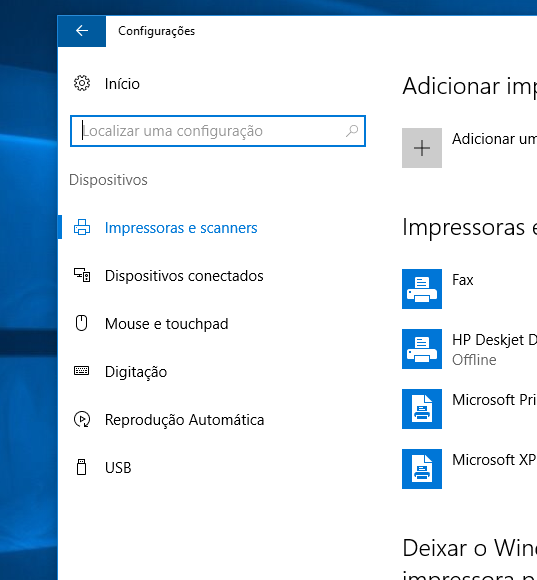Go back using the arrow button
537x580 pixels.
(x=82, y=31)
